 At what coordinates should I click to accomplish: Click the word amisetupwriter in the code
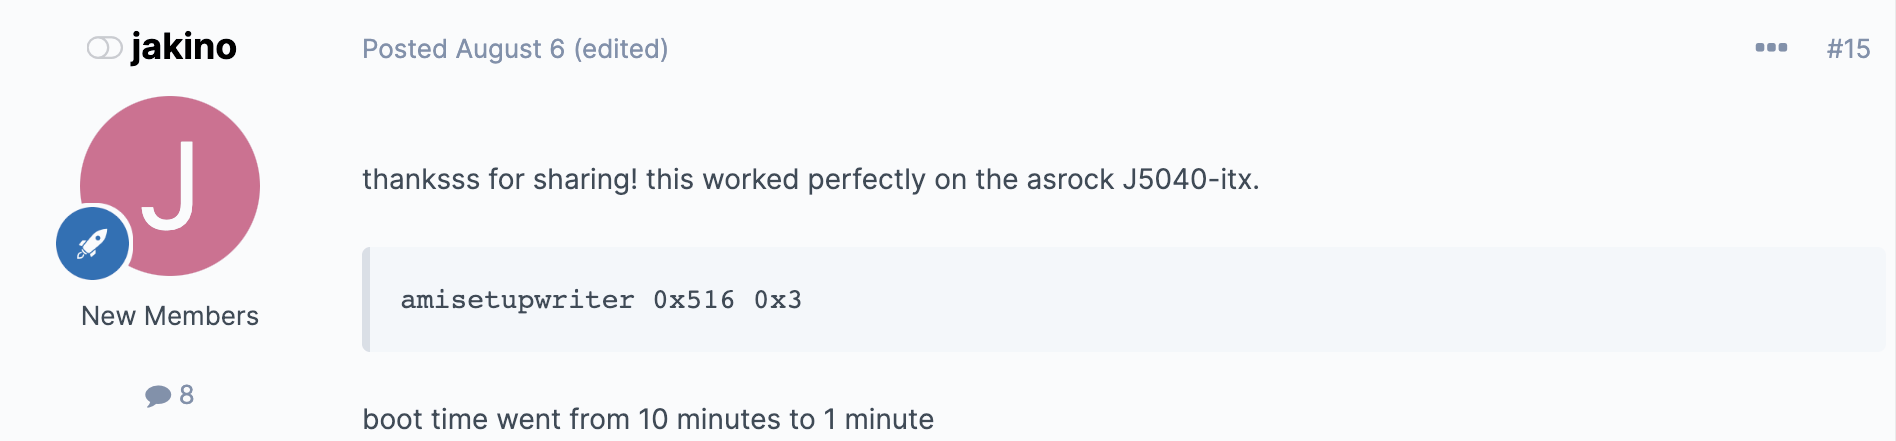(517, 300)
